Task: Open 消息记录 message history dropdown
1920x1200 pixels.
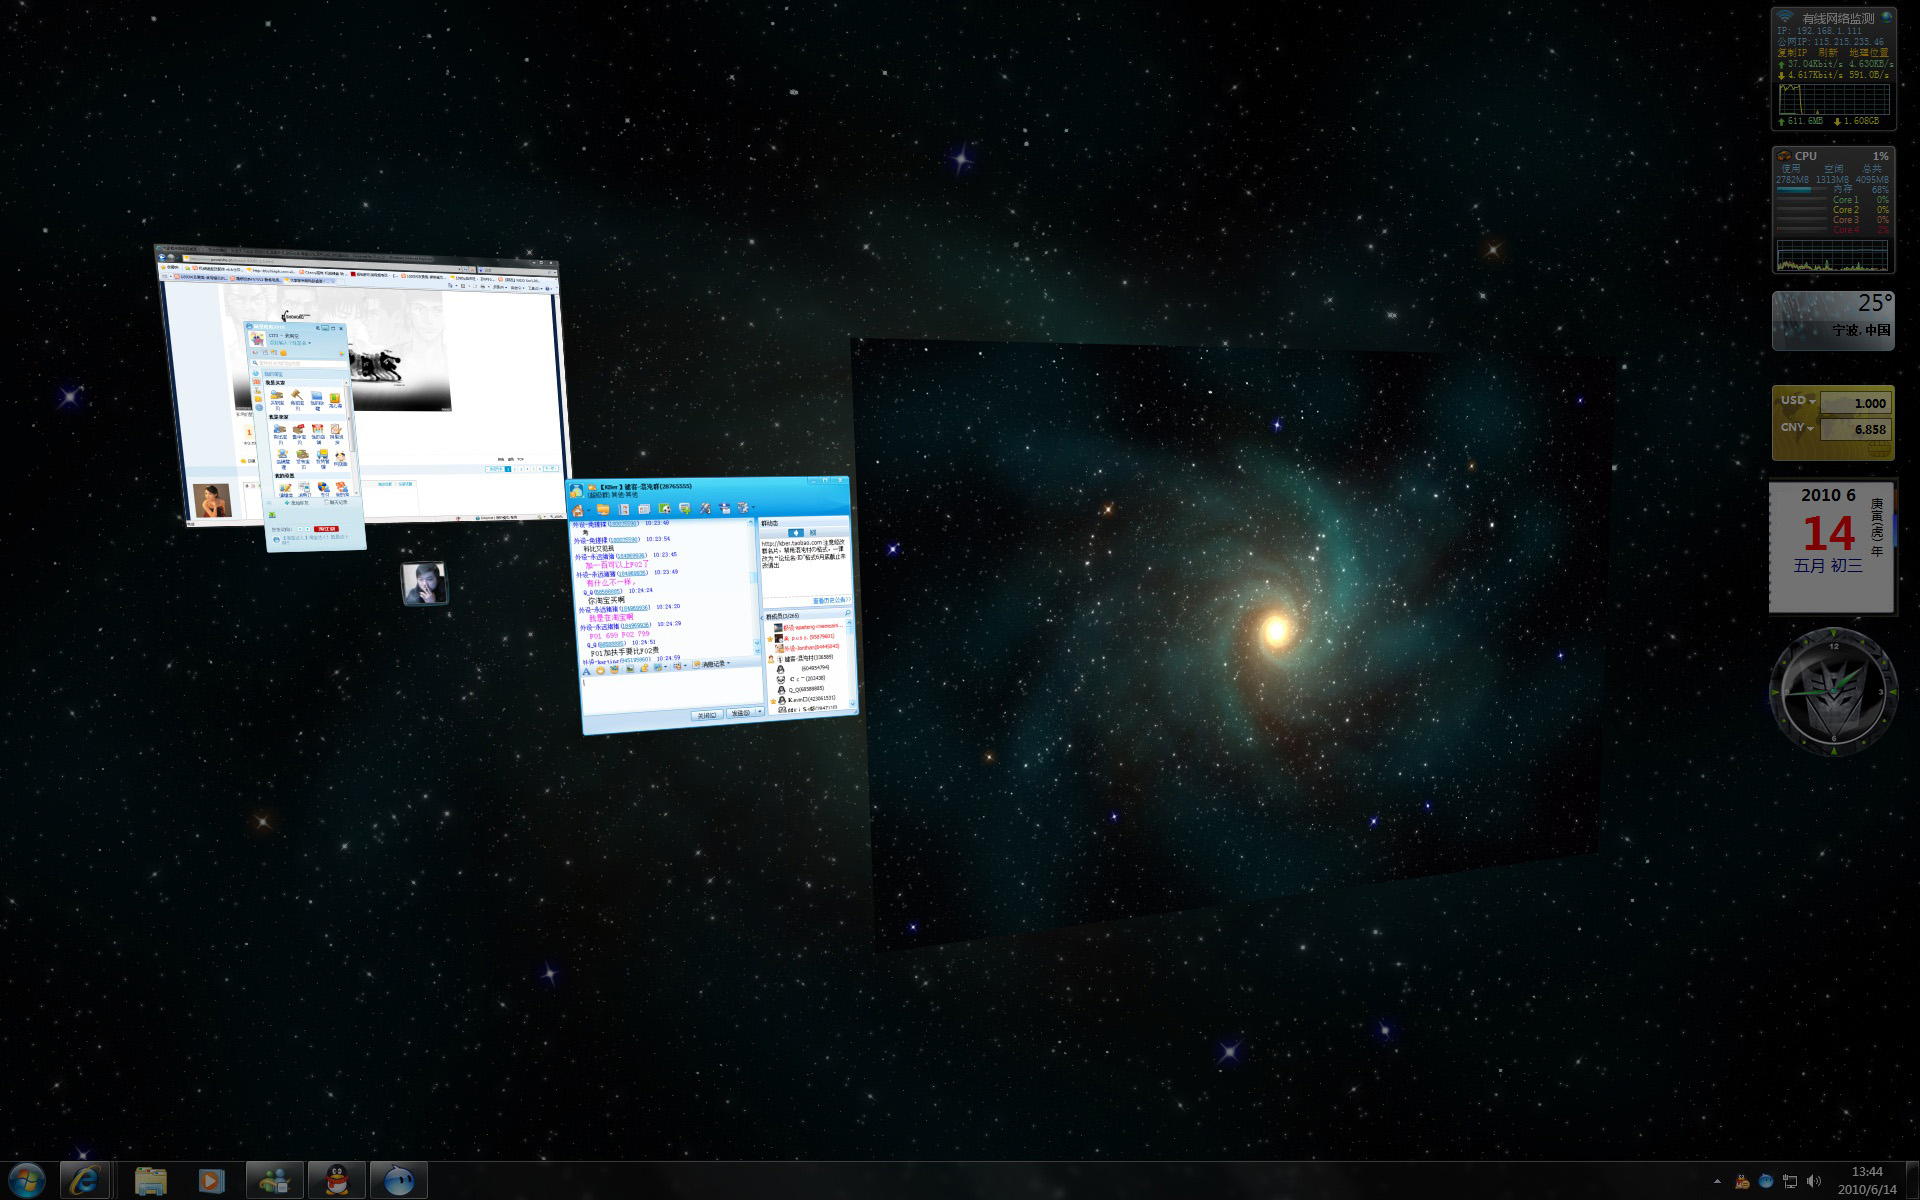Action: click(x=712, y=664)
